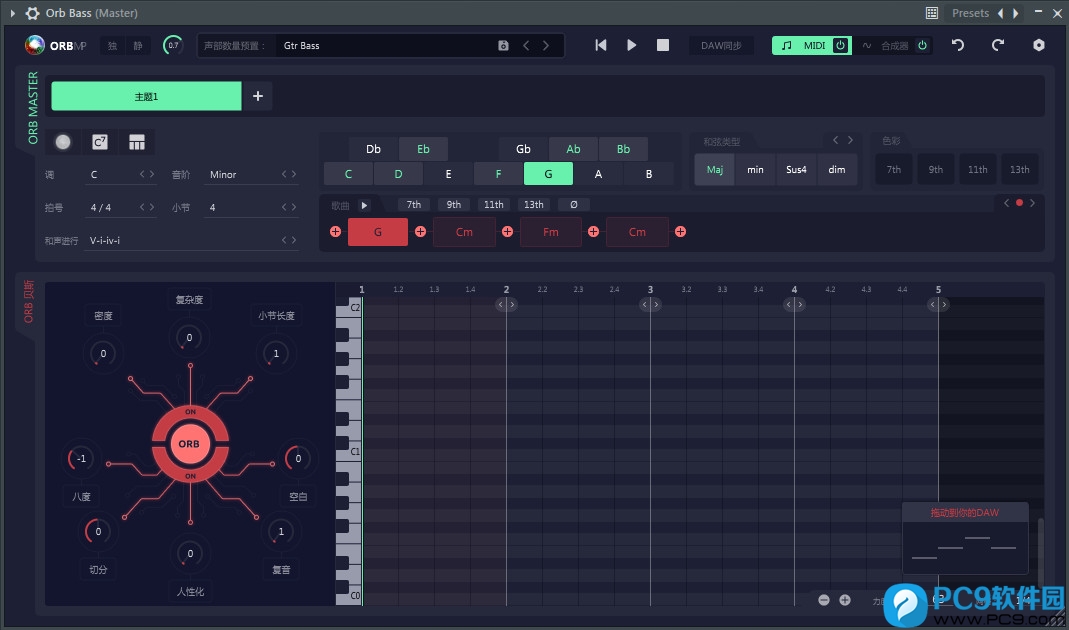1069x630 pixels.
Task: Select the Maj chord type
Action: 714,170
